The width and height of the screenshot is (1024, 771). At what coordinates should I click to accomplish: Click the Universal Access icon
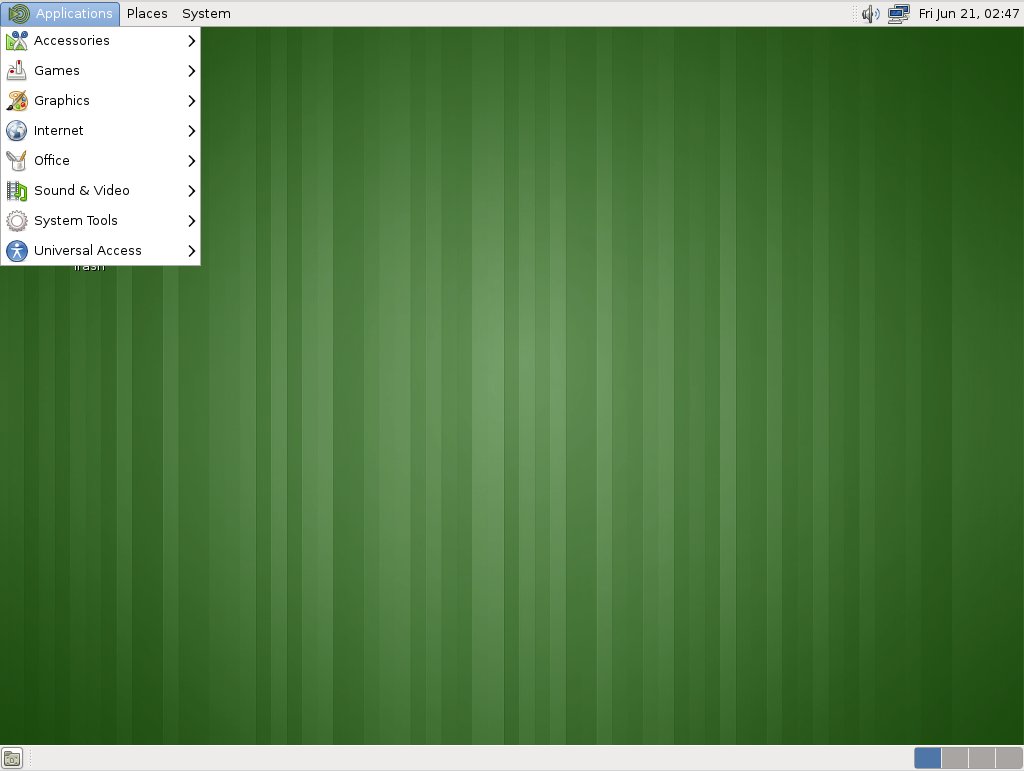(x=16, y=251)
